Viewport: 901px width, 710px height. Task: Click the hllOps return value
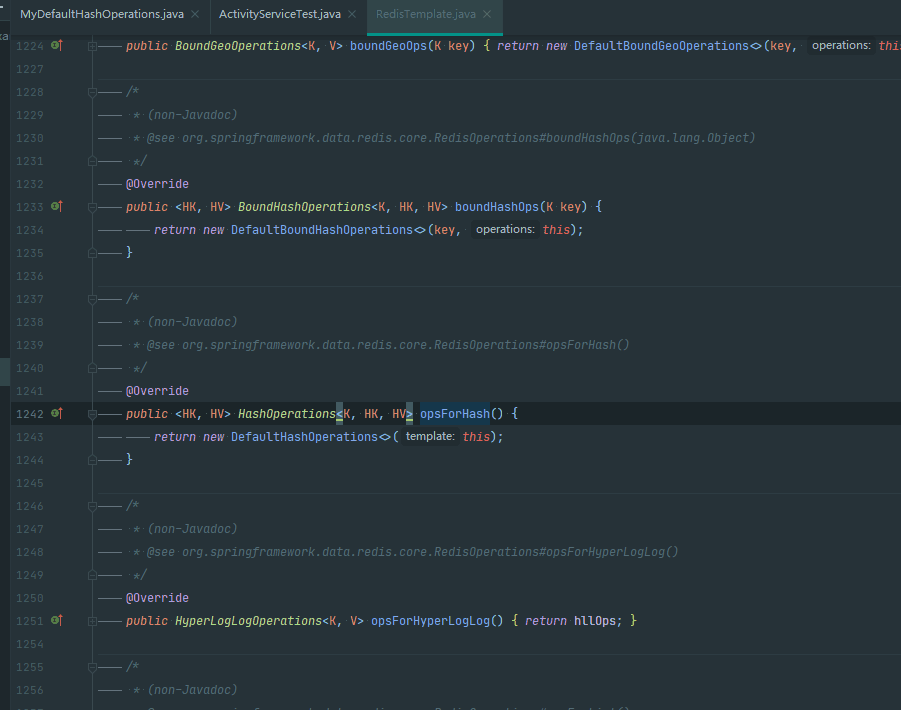tap(594, 621)
